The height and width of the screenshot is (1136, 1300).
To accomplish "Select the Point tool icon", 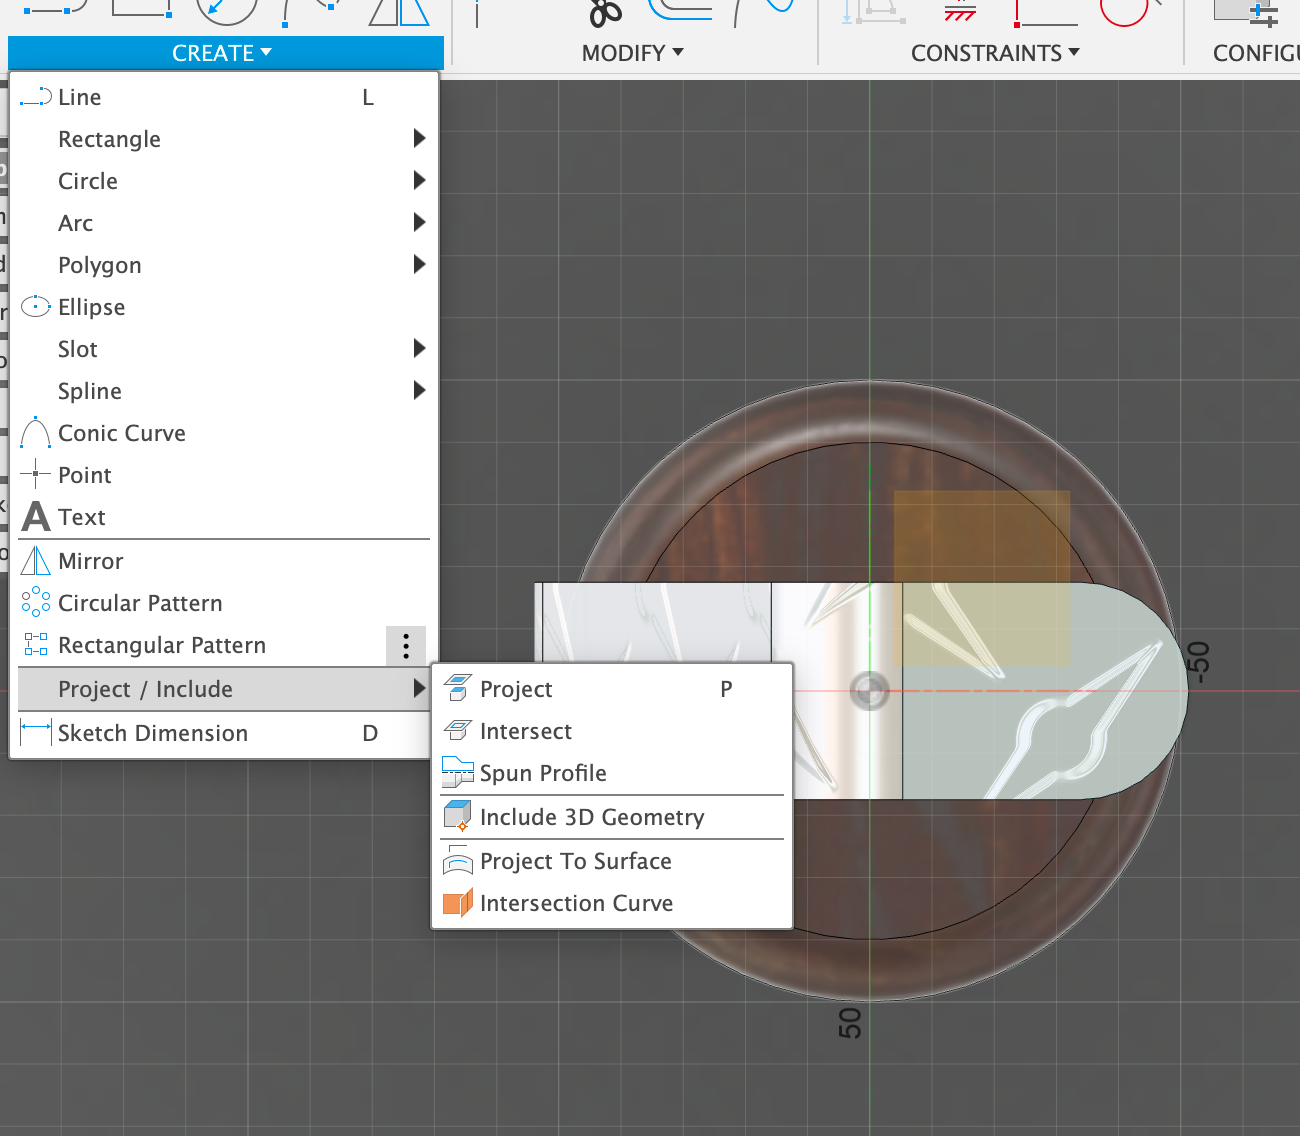I will tap(36, 475).
